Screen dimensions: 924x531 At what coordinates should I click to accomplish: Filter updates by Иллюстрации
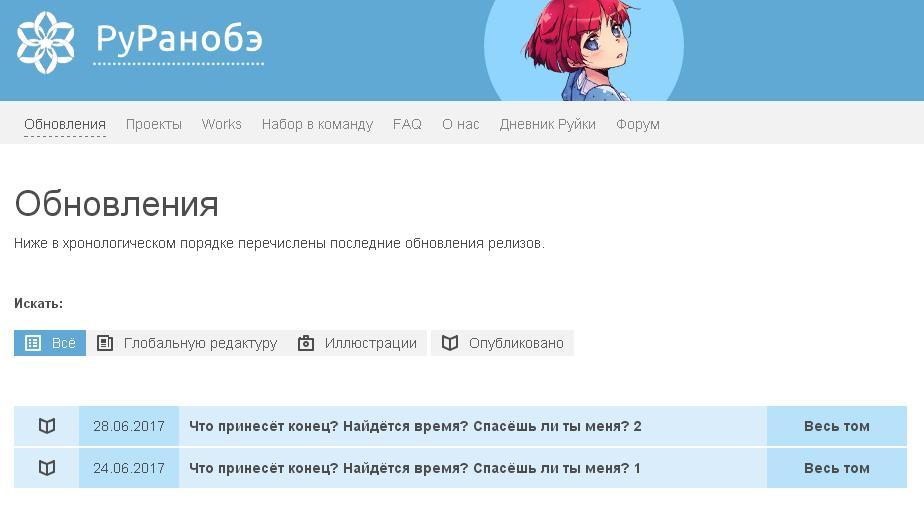click(x=358, y=343)
